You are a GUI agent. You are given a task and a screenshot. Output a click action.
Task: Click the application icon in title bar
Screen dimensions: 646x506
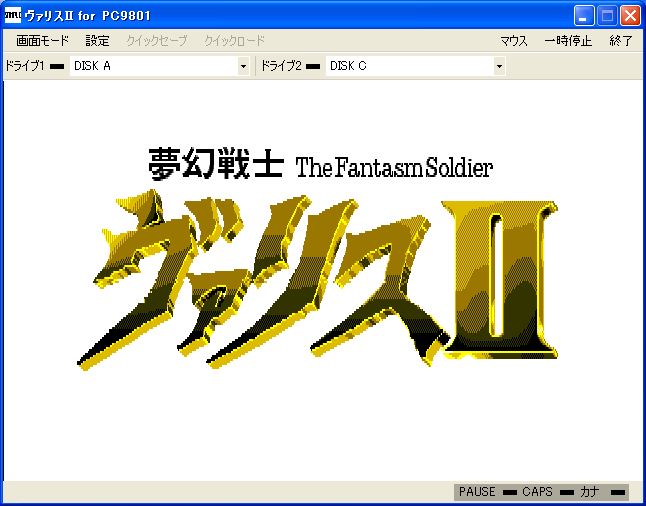tap(12, 15)
